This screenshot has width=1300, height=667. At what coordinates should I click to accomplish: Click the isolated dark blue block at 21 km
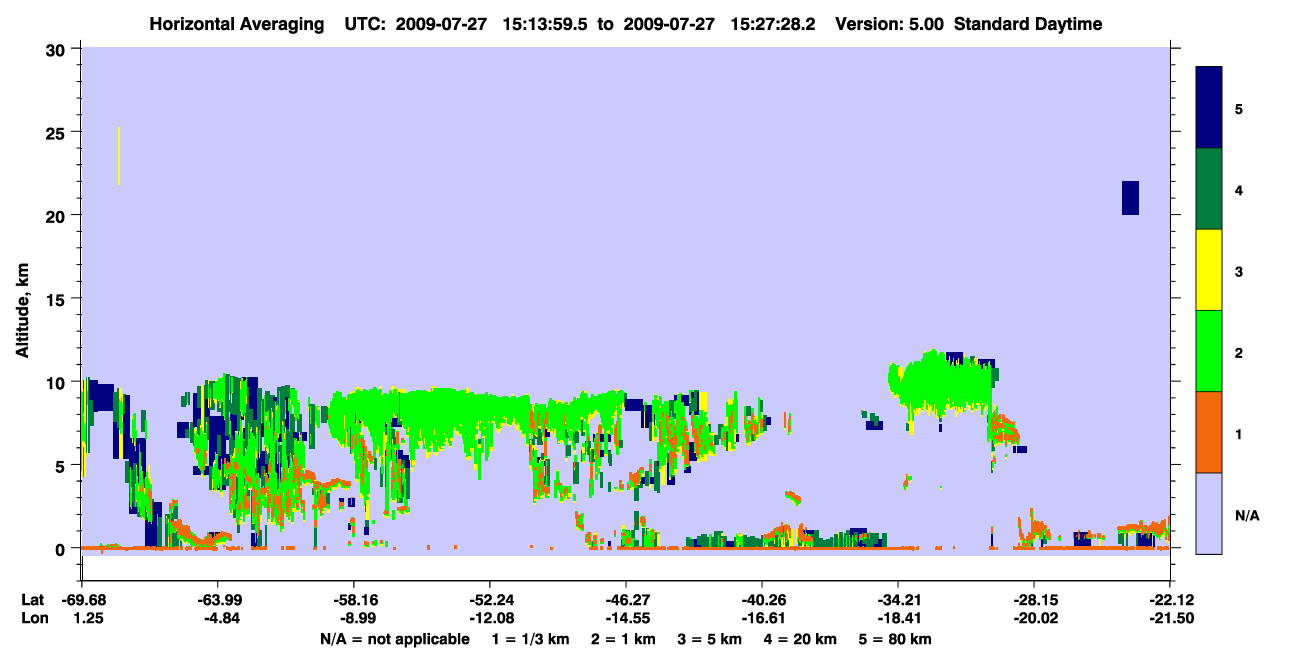coord(1130,198)
